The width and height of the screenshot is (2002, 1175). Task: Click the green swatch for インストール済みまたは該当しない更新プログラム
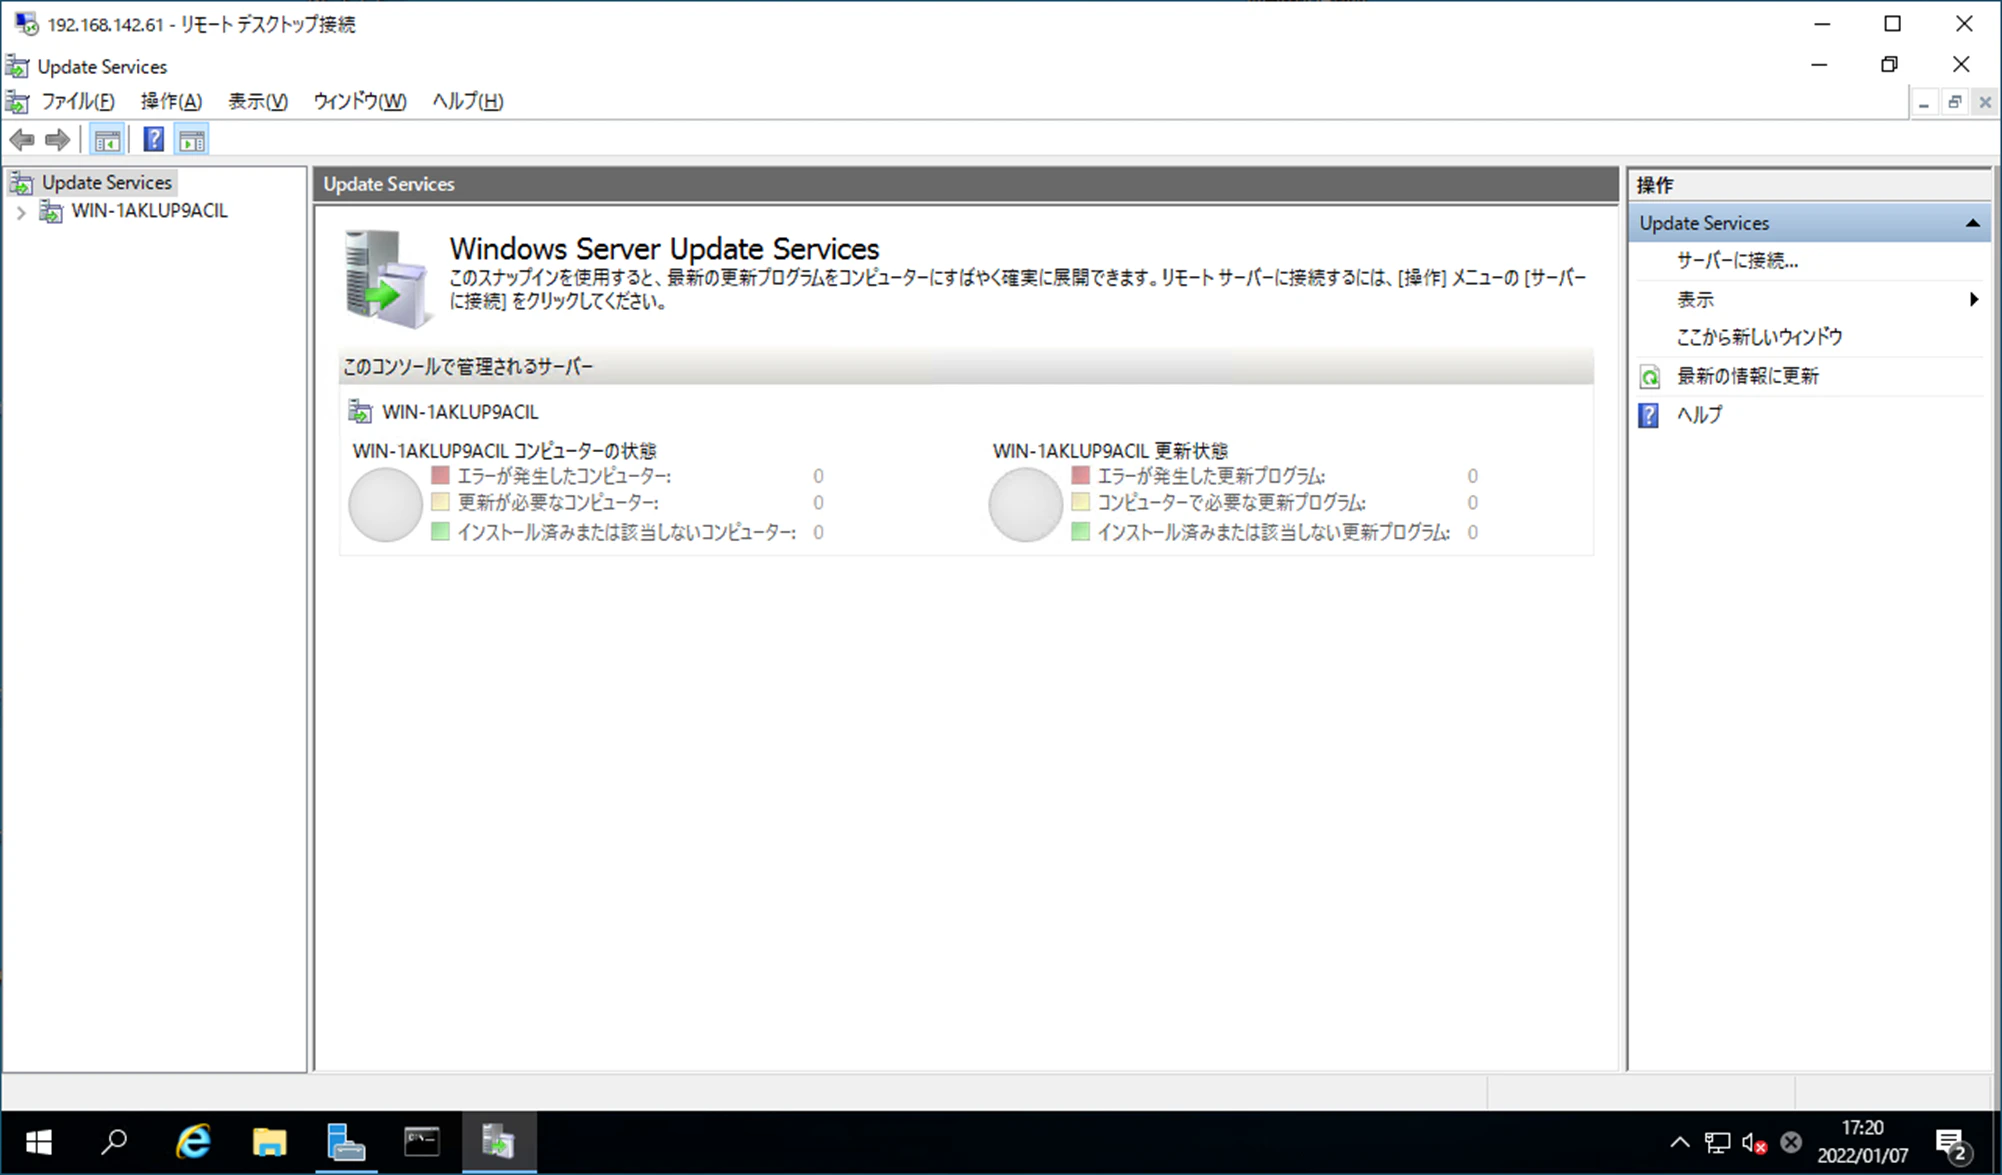(x=1080, y=531)
